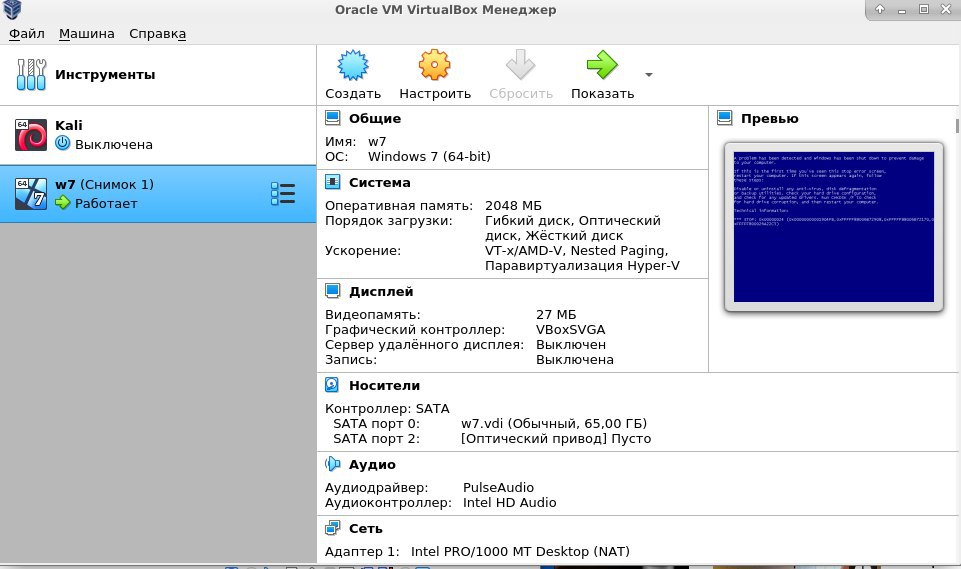
Task: Click the Intel HD Audio controller value
Action: point(509,503)
